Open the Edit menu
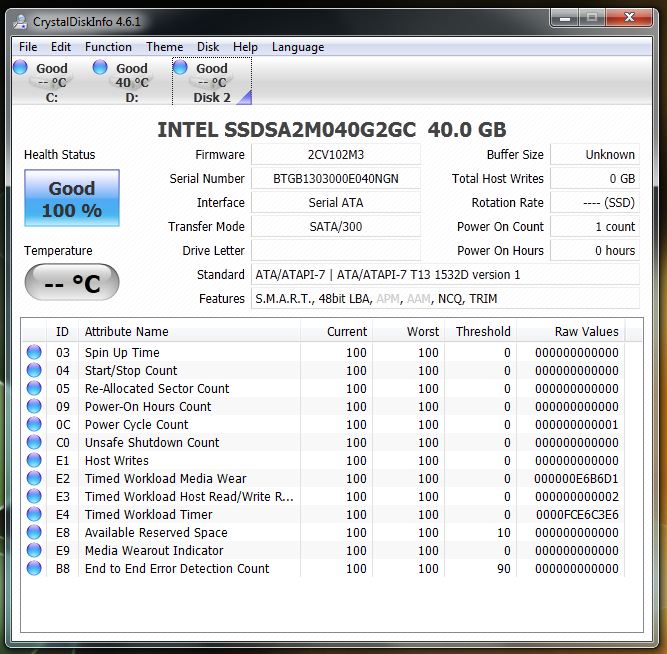 click(61, 47)
